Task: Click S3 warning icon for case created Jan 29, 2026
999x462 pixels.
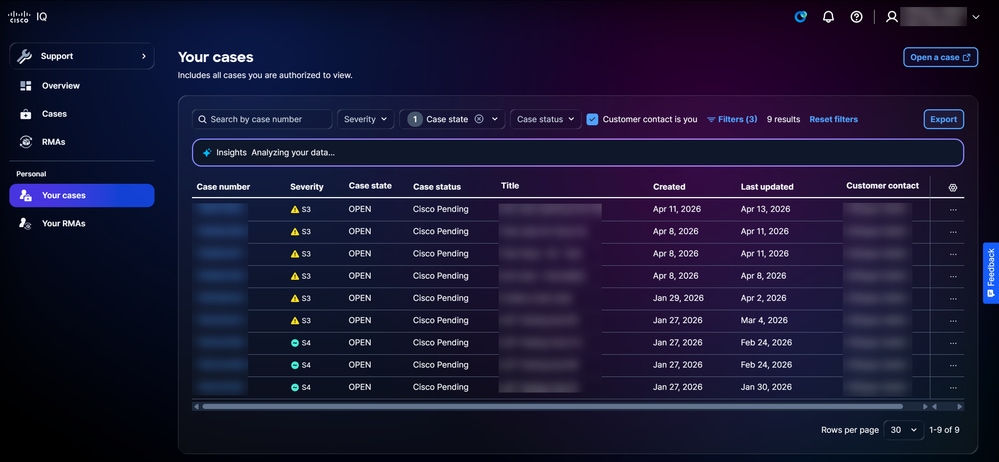Action: click(x=294, y=298)
